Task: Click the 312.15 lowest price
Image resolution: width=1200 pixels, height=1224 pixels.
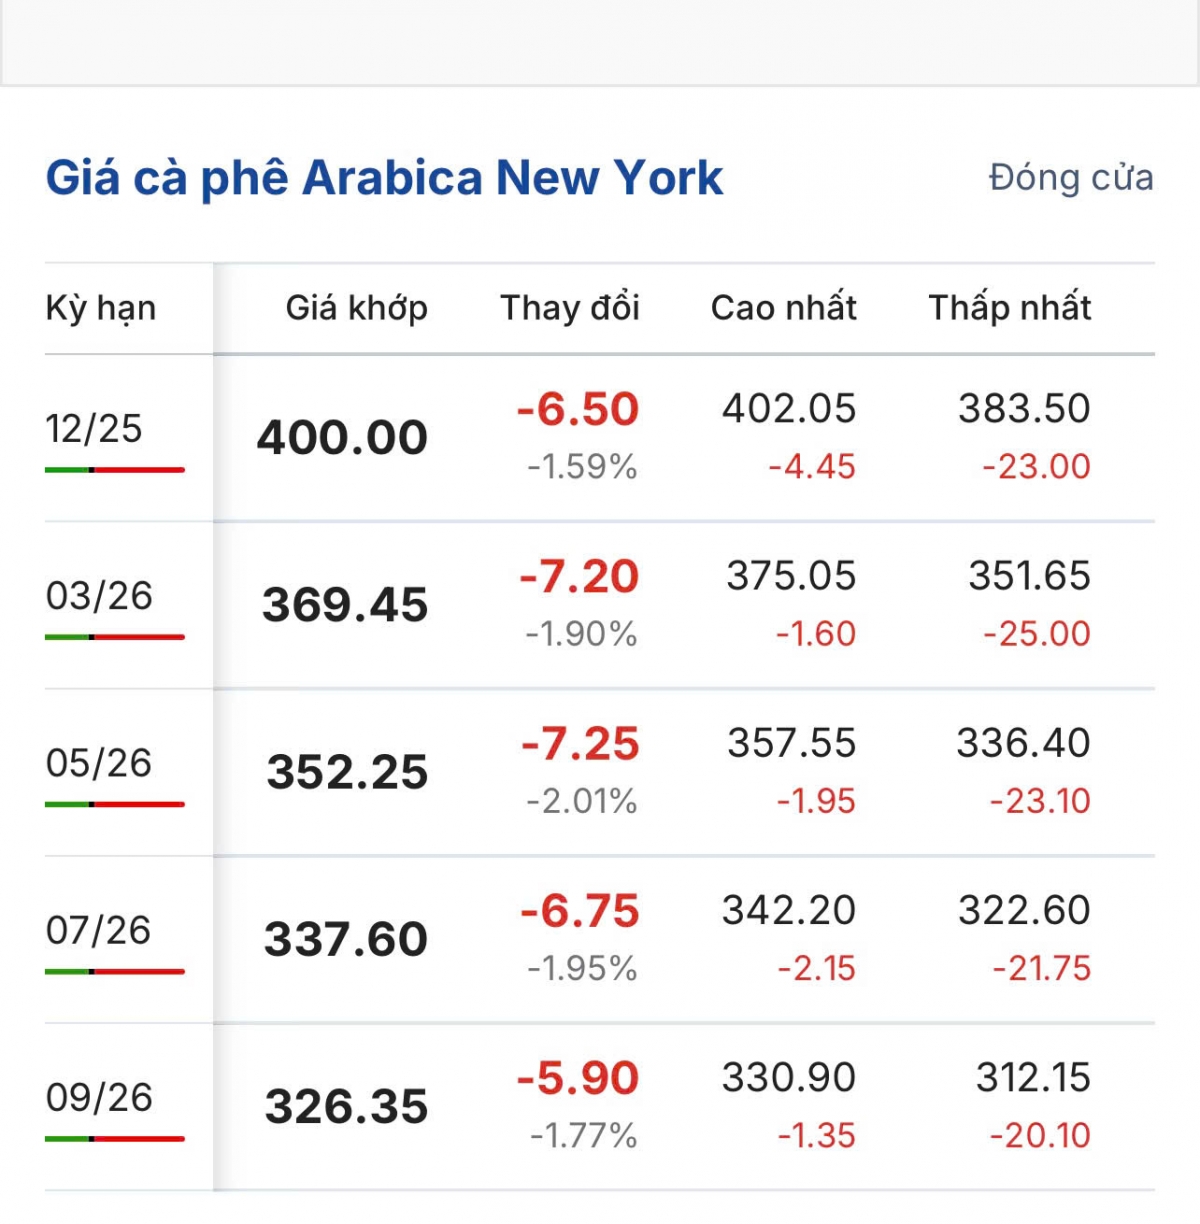Action: (1033, 1078)
